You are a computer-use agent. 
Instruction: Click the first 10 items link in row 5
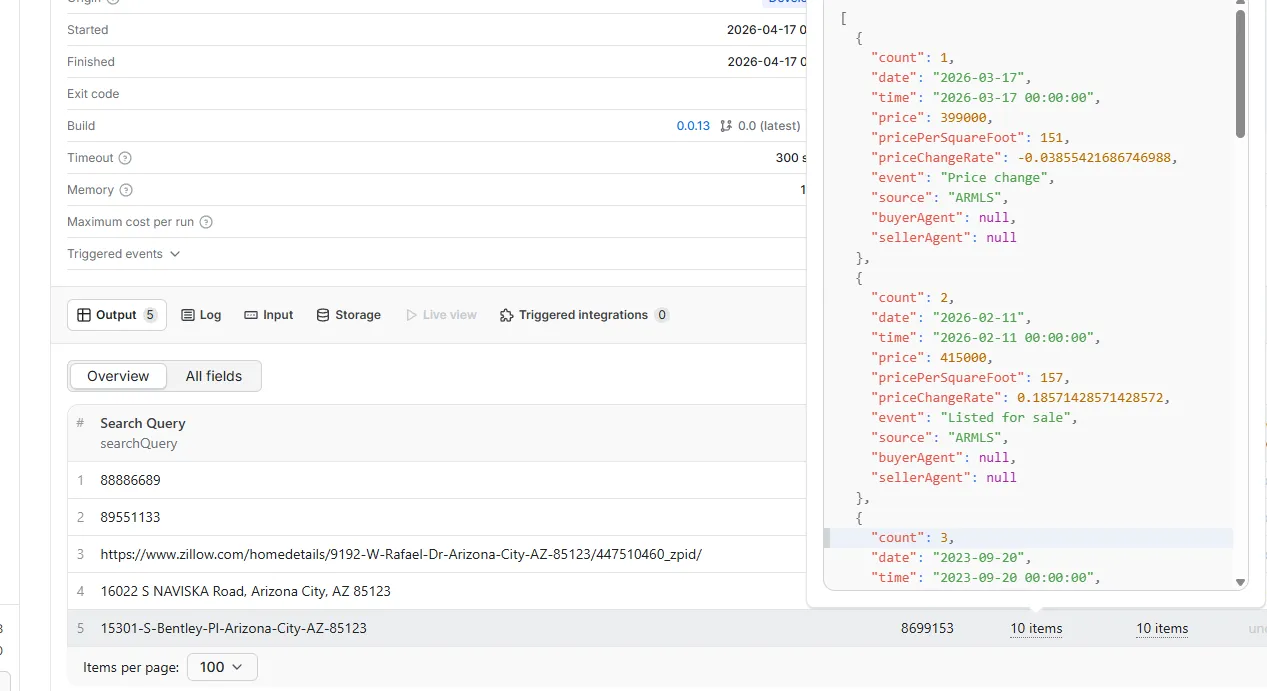coord(1036,629)
